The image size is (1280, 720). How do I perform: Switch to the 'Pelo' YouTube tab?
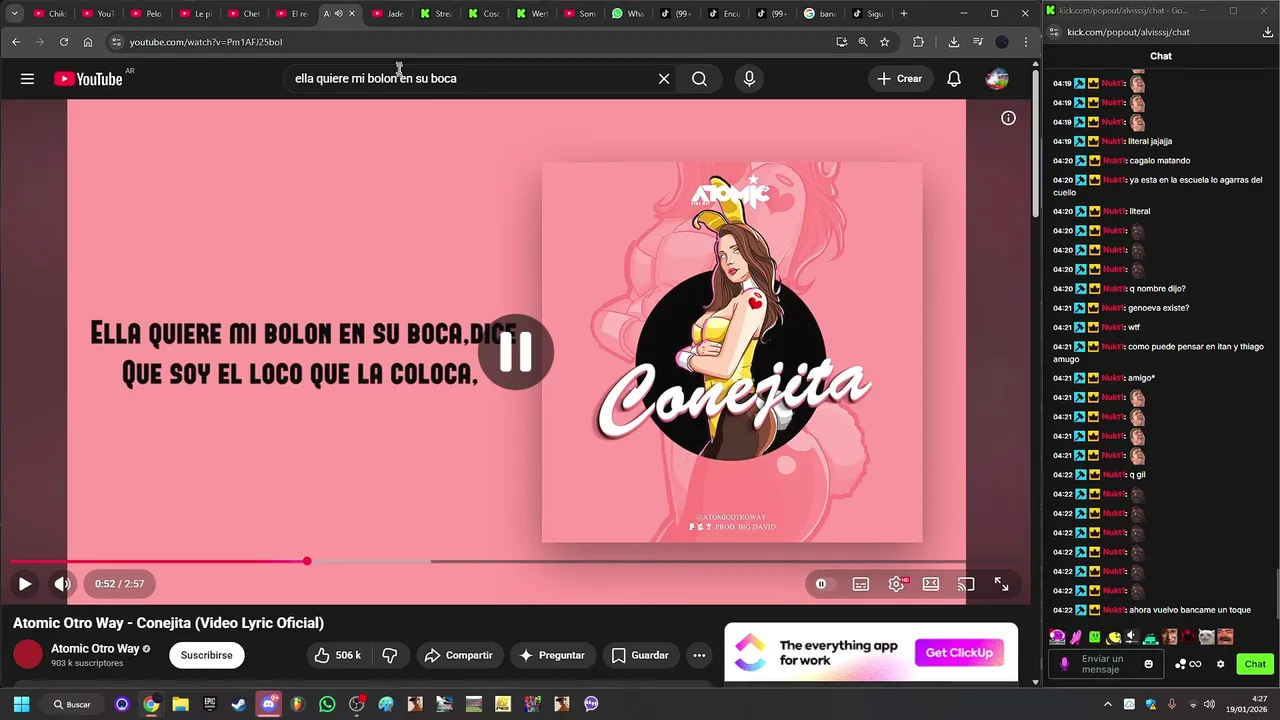146,14
